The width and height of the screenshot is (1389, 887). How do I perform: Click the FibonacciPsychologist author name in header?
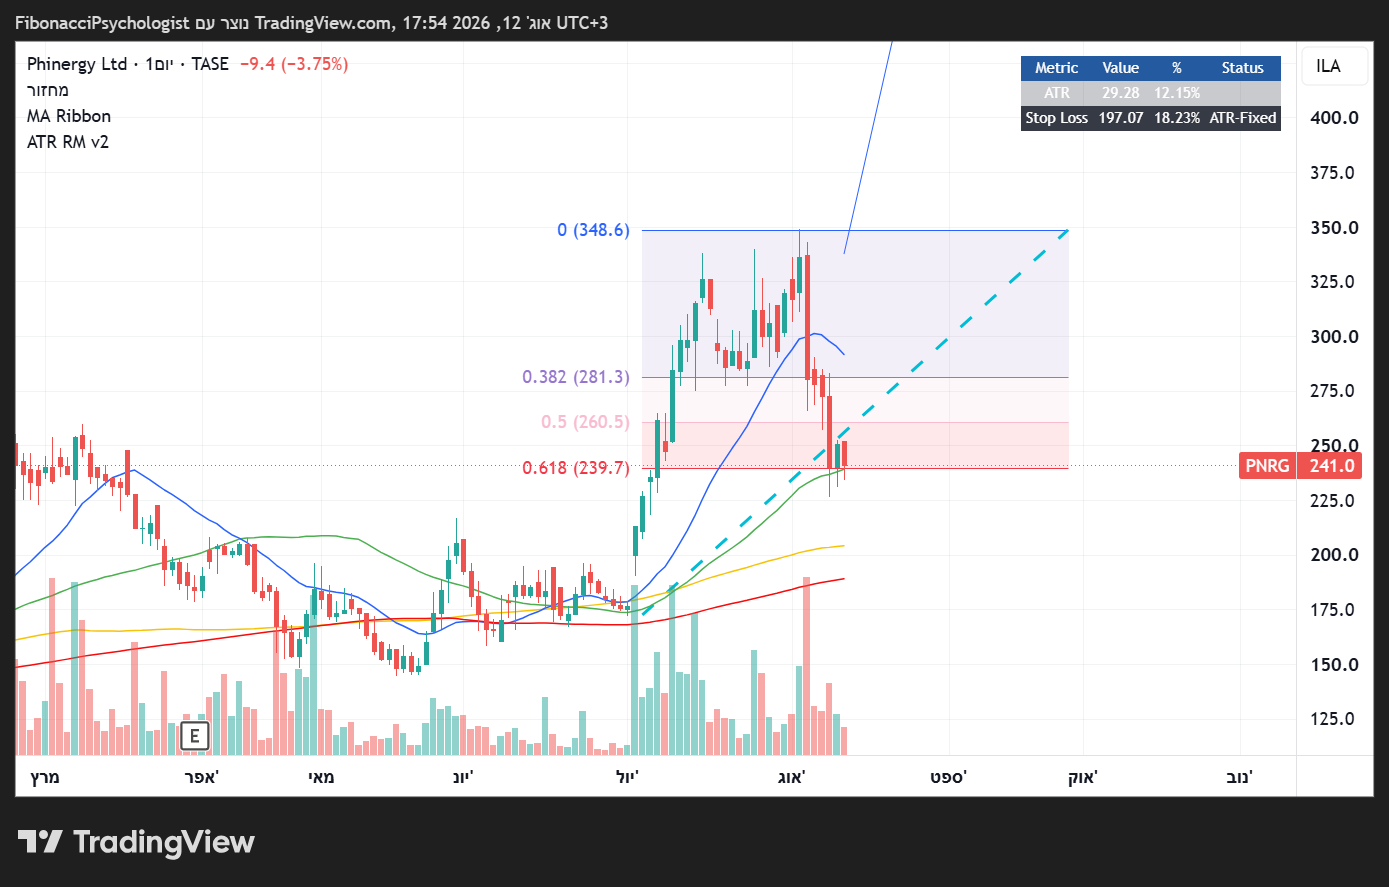[x=102, y=22]
